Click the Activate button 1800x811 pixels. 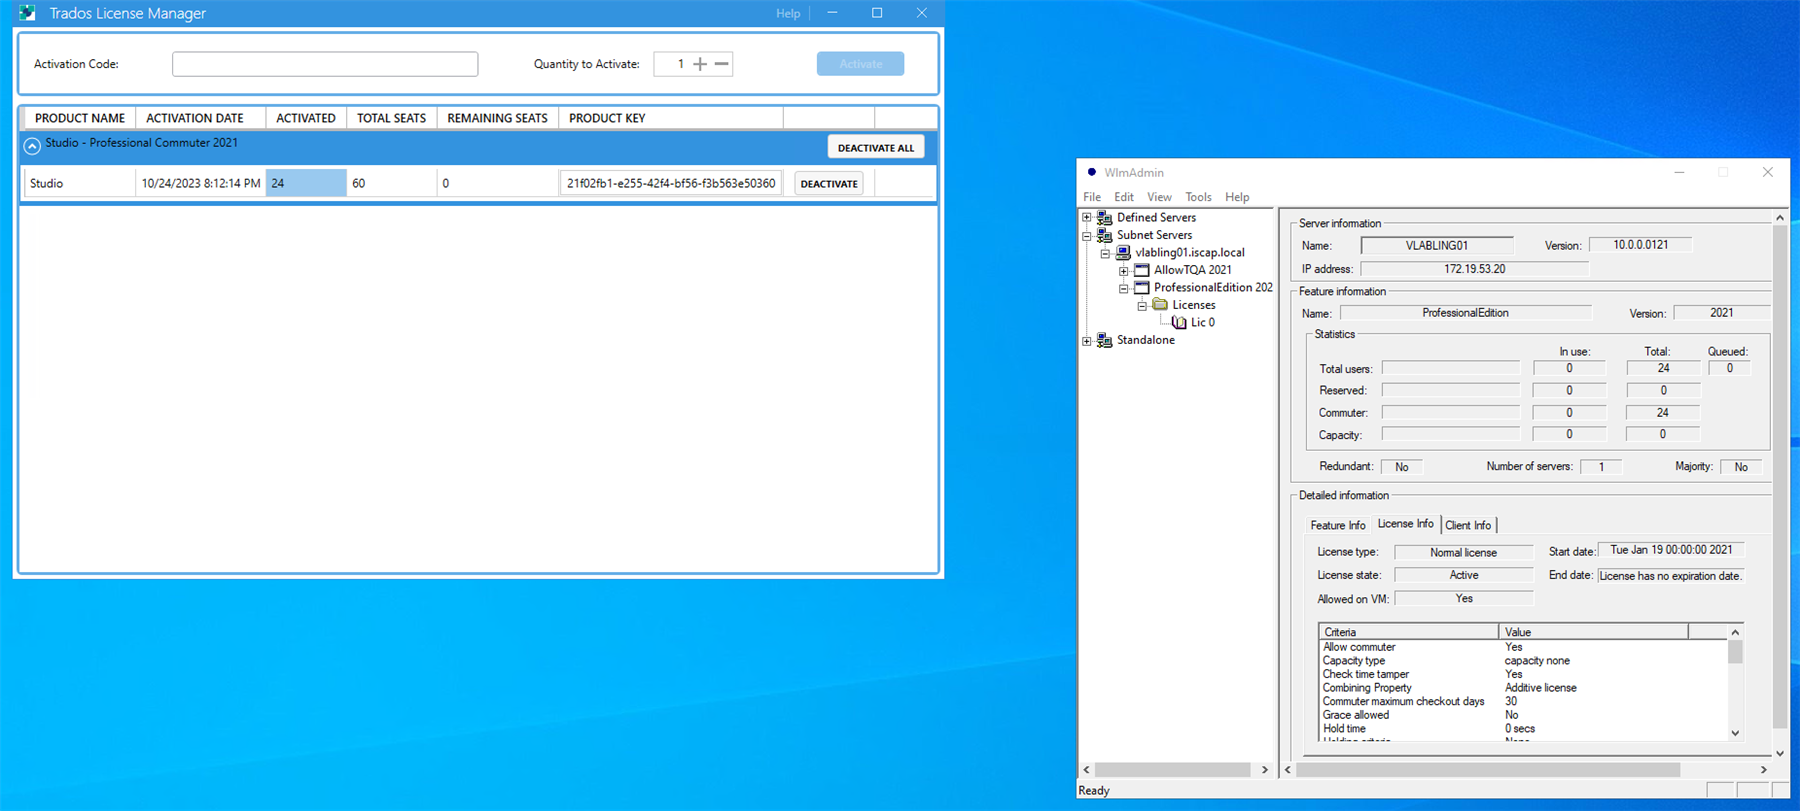[x=860, y=64]
